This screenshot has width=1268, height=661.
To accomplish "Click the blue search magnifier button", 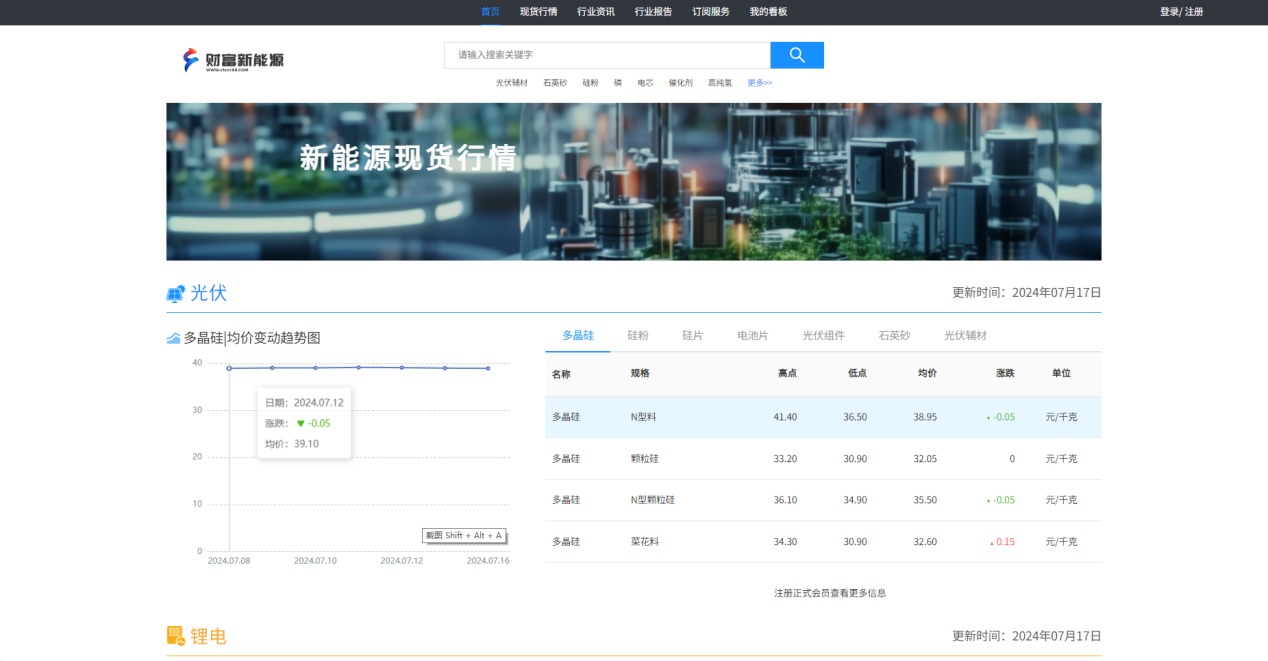I will [x=797, y=55].
